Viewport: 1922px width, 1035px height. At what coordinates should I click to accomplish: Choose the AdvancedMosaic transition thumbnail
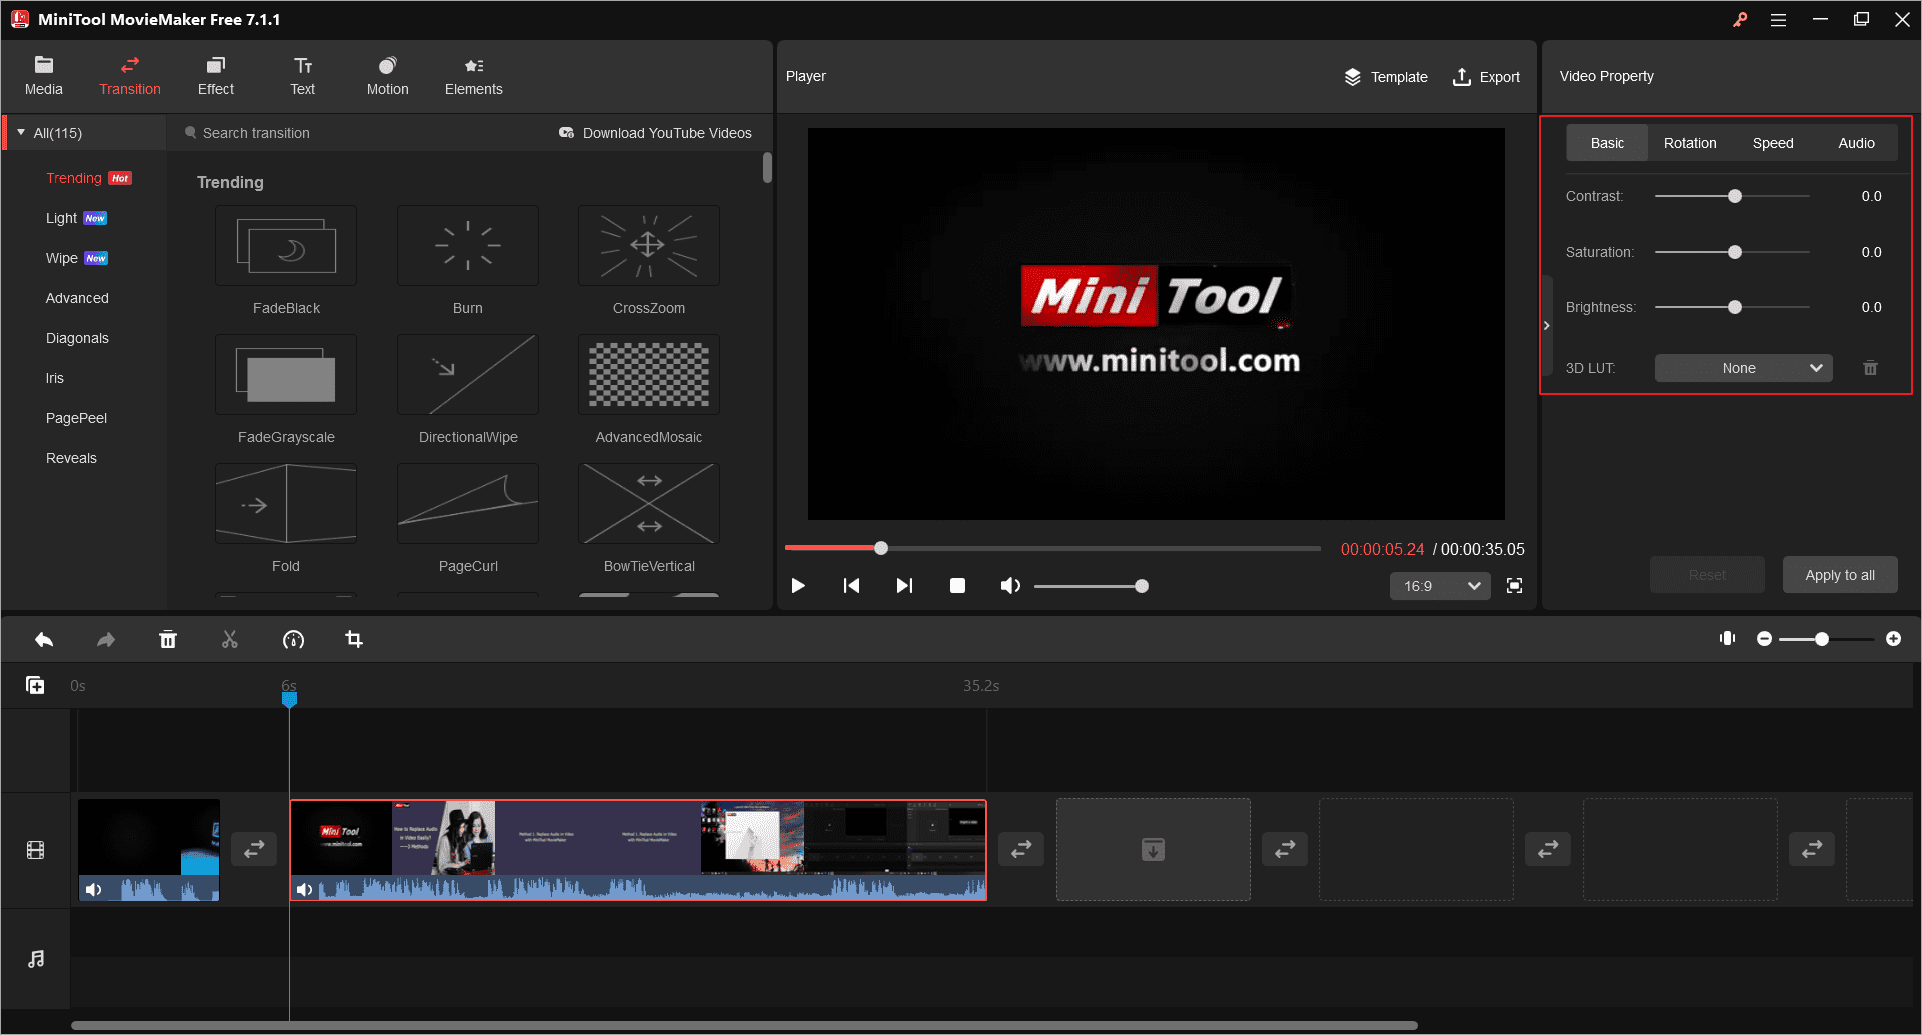[649, 375]
